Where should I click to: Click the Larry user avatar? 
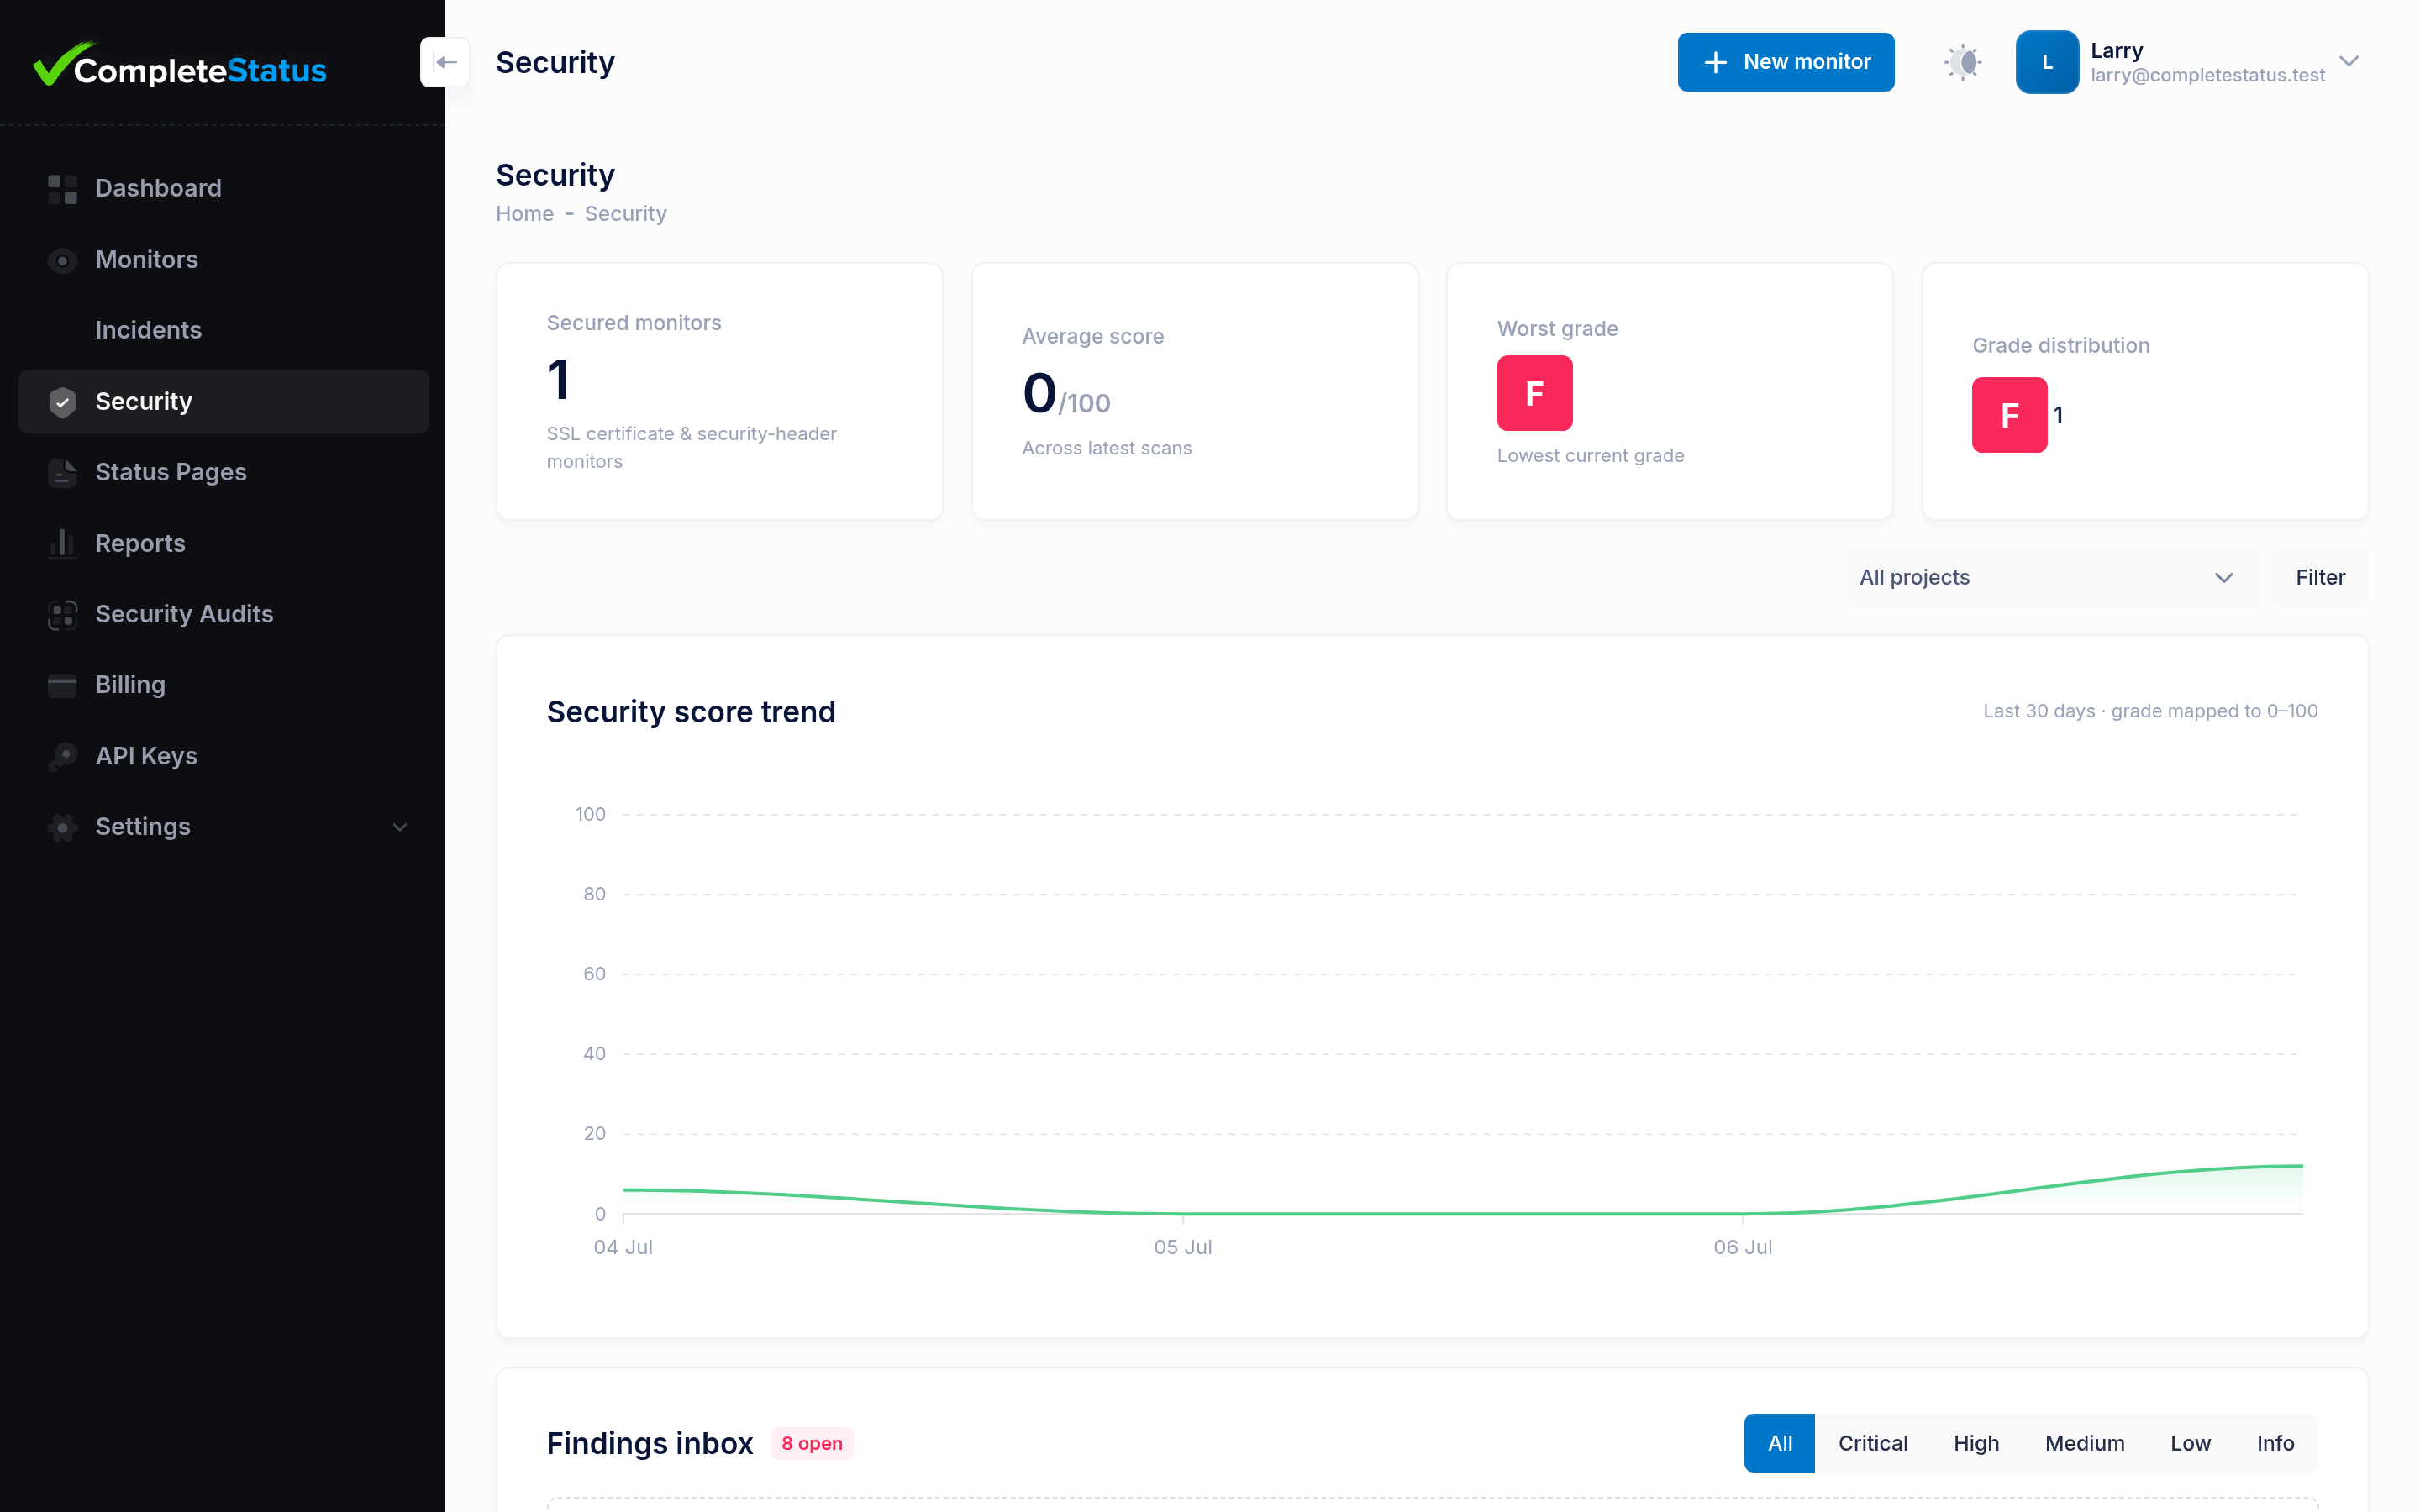pos(2046,62)
